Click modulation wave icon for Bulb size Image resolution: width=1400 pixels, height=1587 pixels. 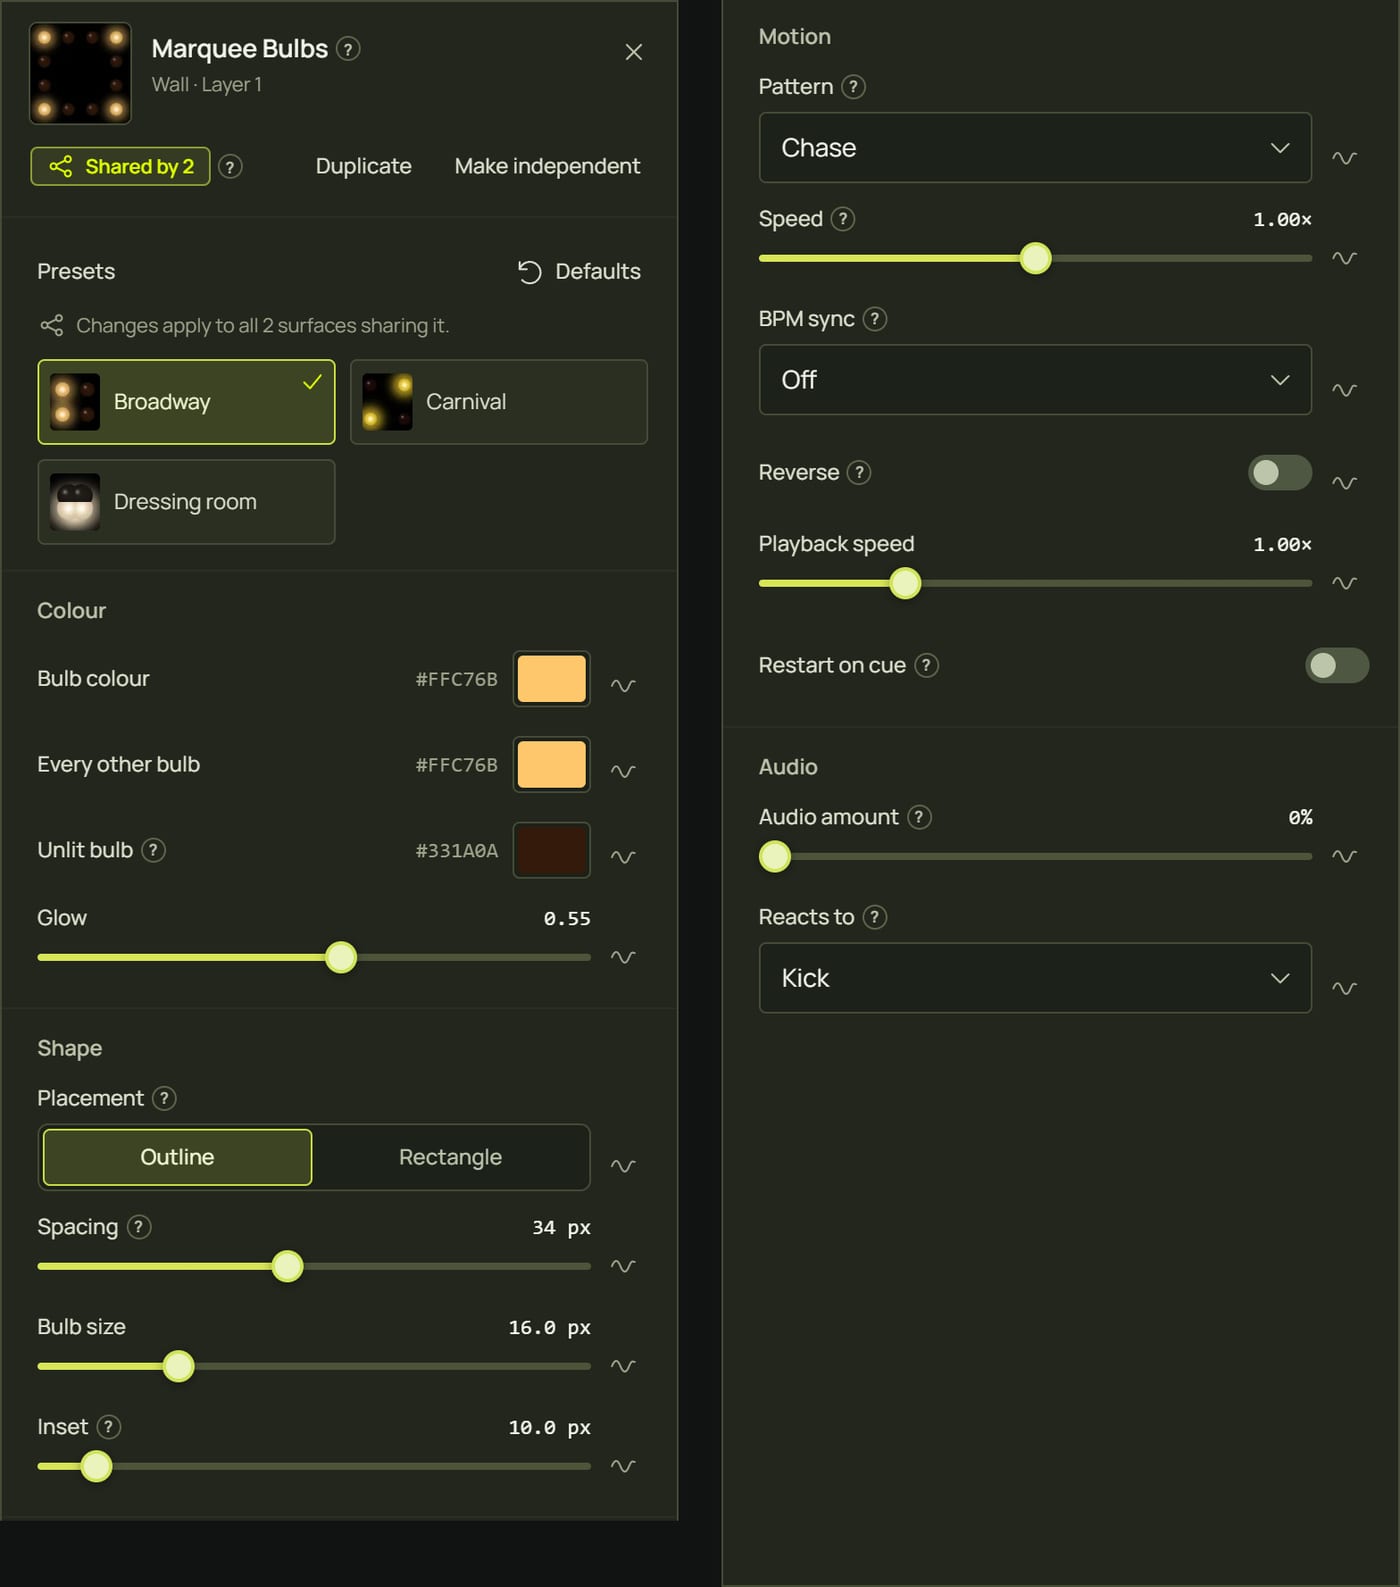(x=623, y=1366)
